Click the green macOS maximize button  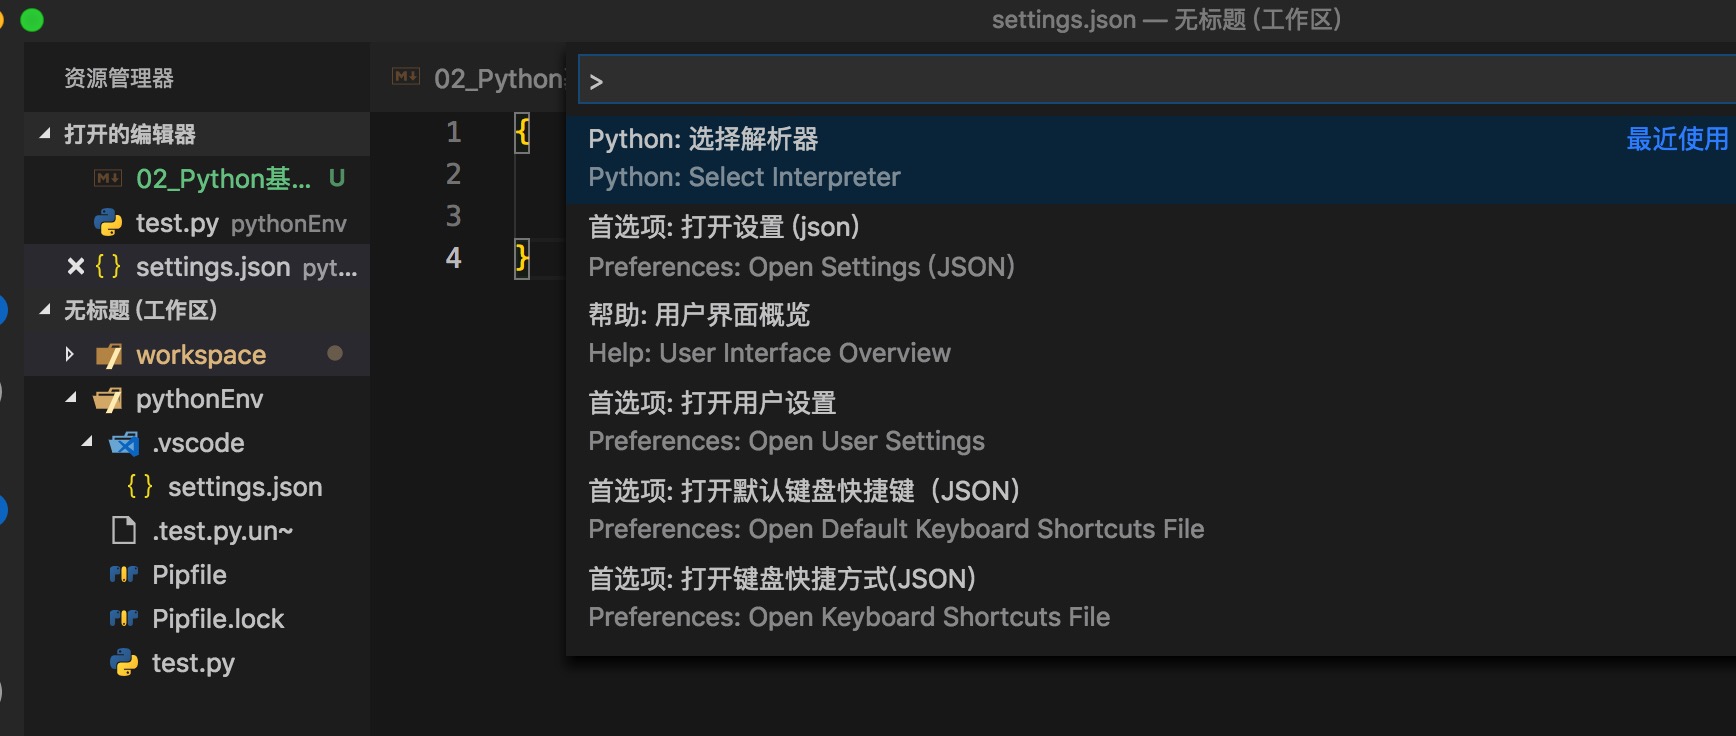(x=32, y=20)
